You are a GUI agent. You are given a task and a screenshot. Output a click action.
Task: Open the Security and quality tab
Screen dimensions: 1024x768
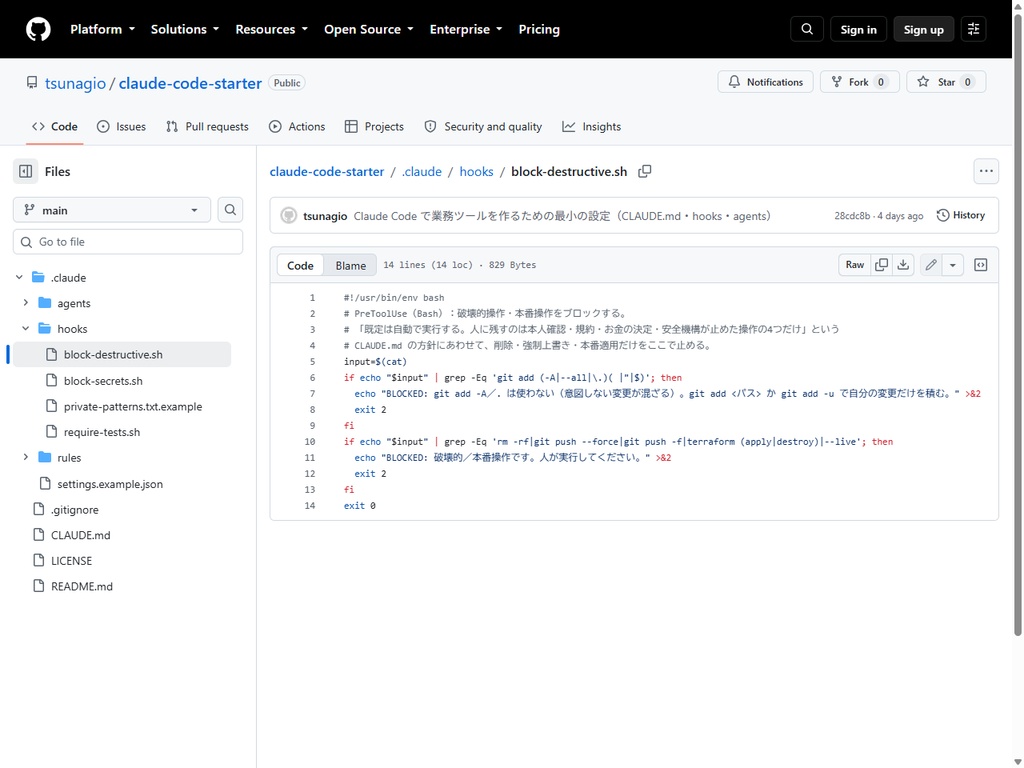pyautogui.click(x=483, y=127)
